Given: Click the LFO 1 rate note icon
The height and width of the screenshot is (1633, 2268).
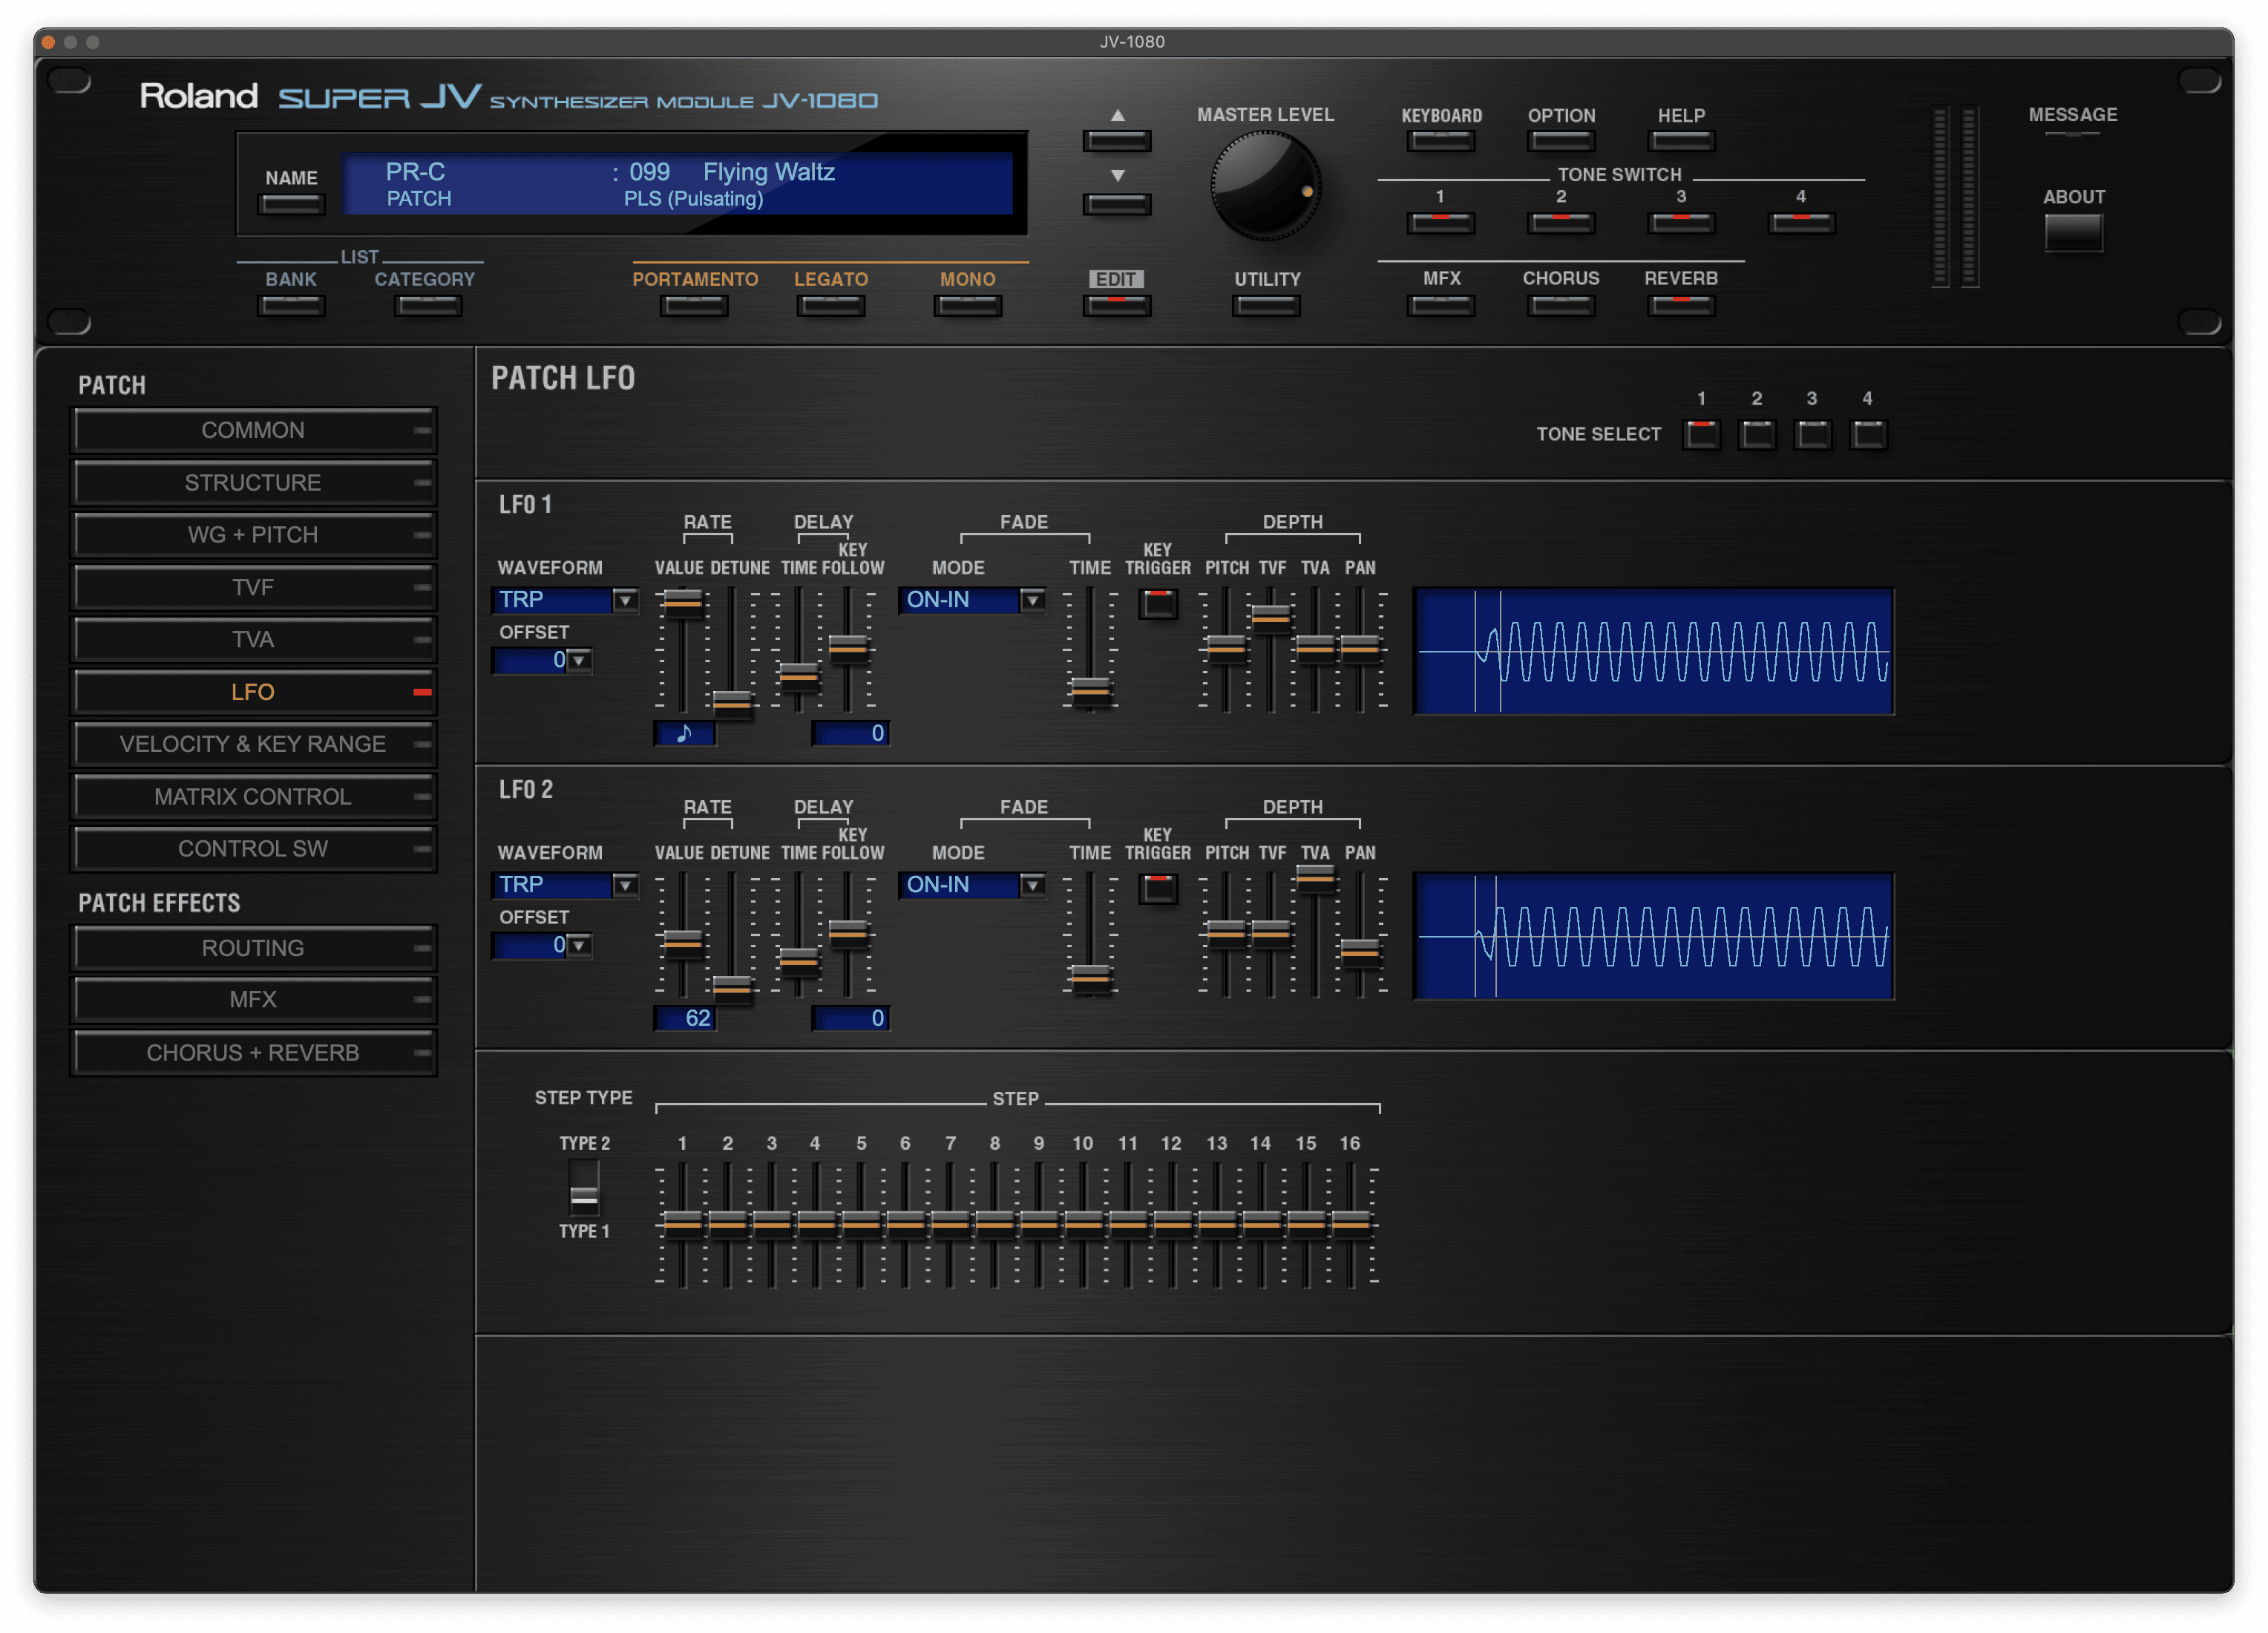Looking at the screenshot, I should click(x=685, y=734).
